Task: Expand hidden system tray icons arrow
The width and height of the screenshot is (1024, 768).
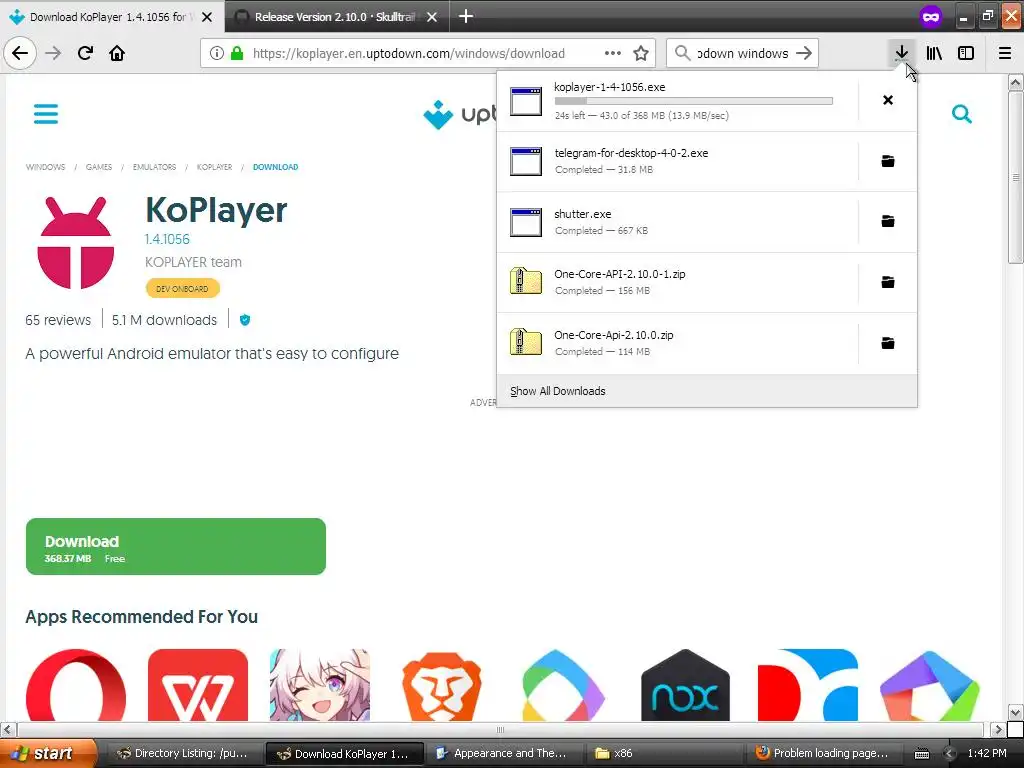Action: pos(949,754)
